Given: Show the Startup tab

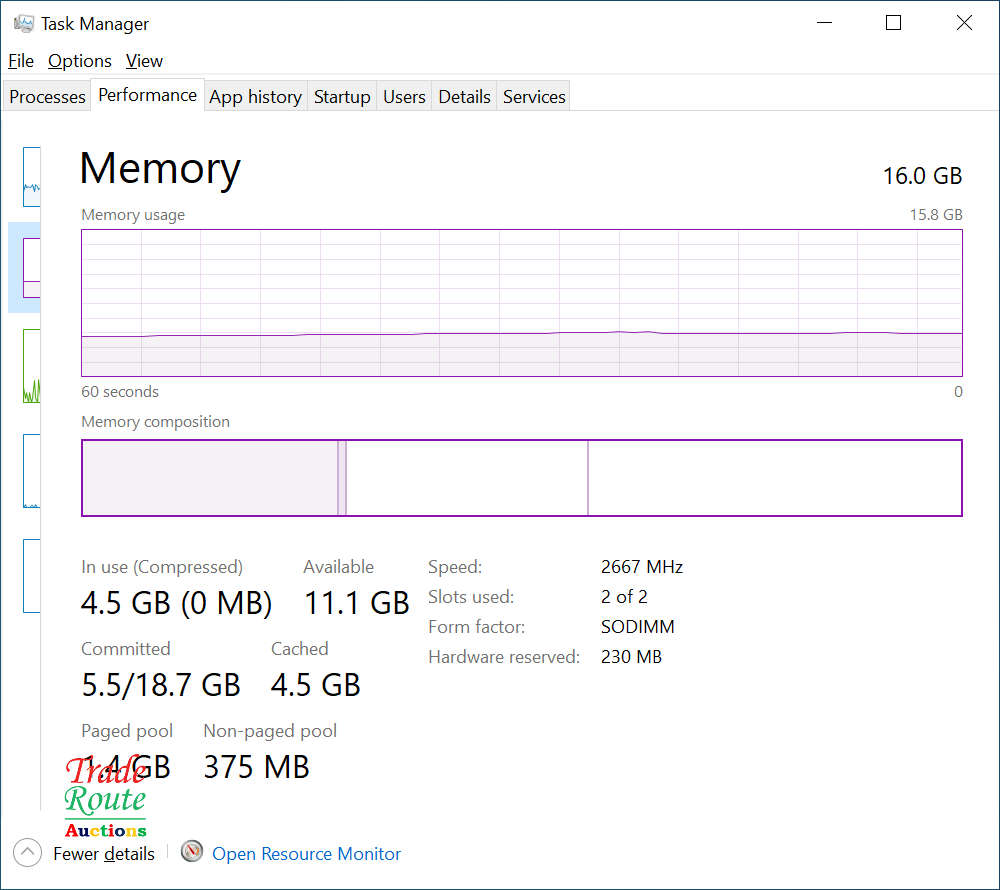Looking at the screenshot, I should pos(342,97).
